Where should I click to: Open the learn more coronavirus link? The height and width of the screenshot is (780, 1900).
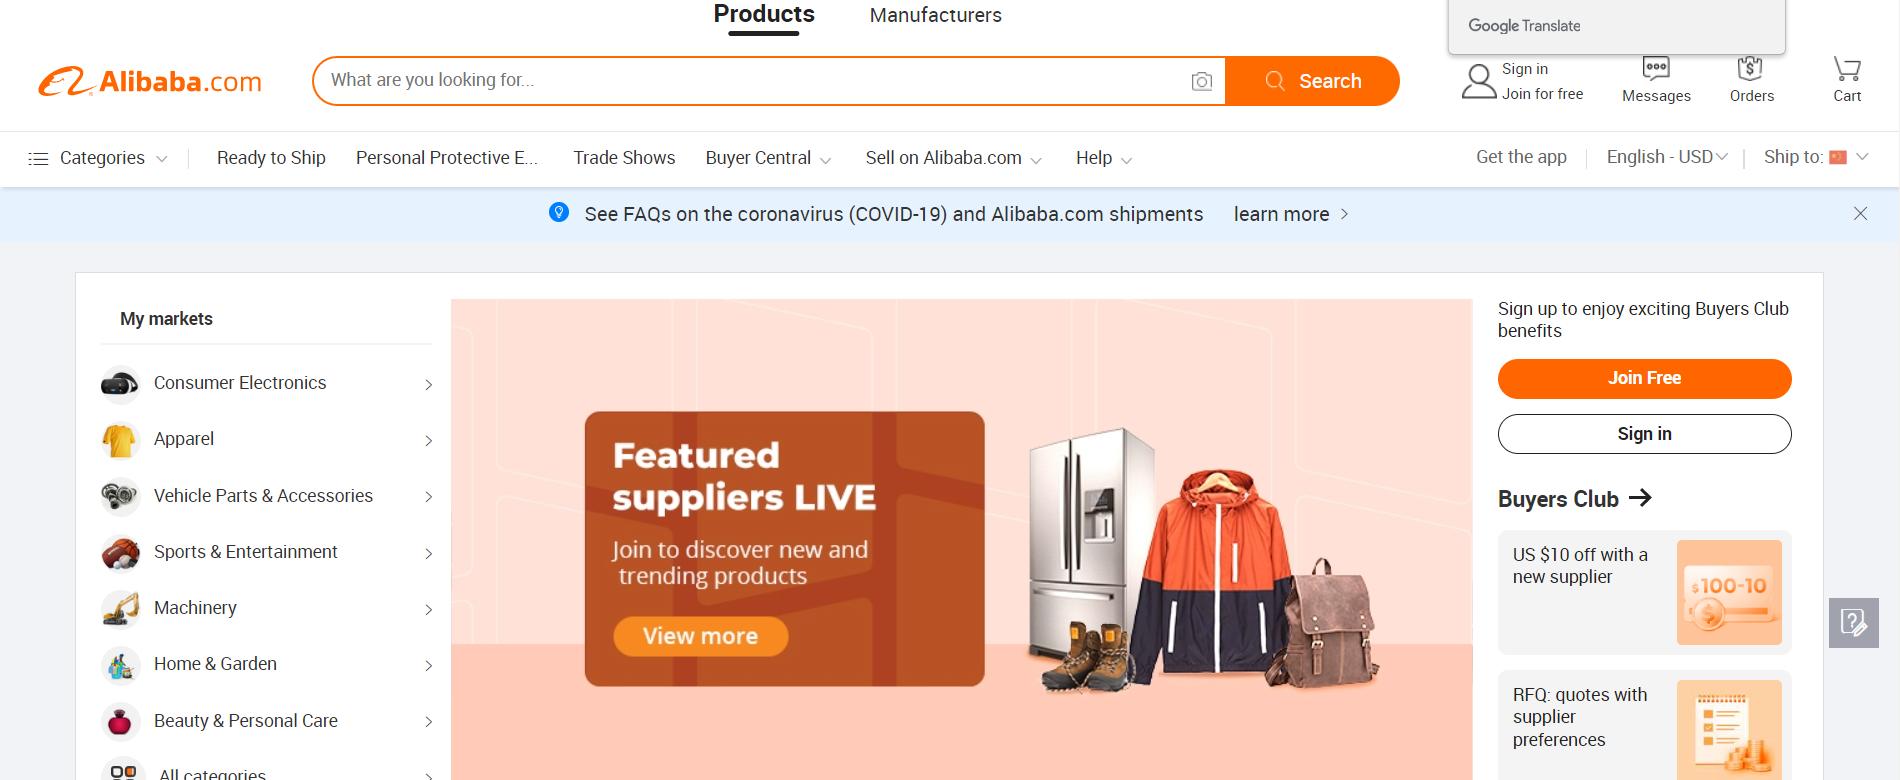[1291, 214]
